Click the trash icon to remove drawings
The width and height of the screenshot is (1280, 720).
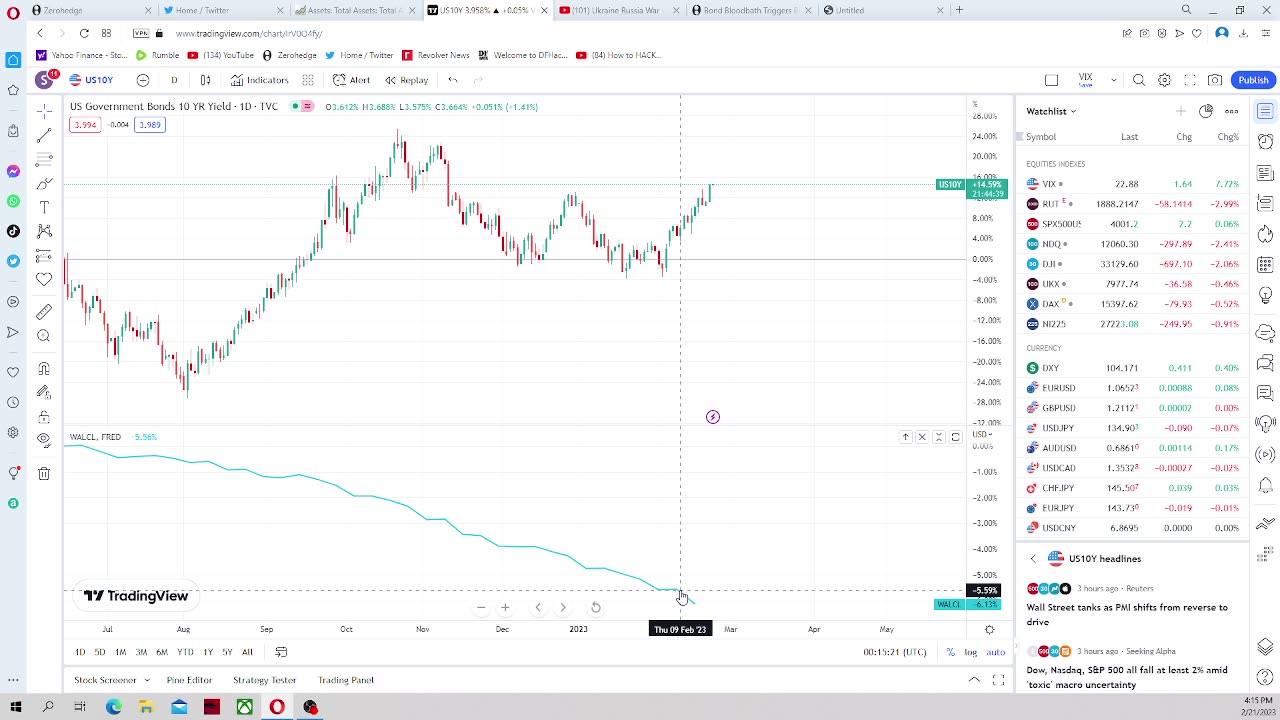(x=44, y=474)
